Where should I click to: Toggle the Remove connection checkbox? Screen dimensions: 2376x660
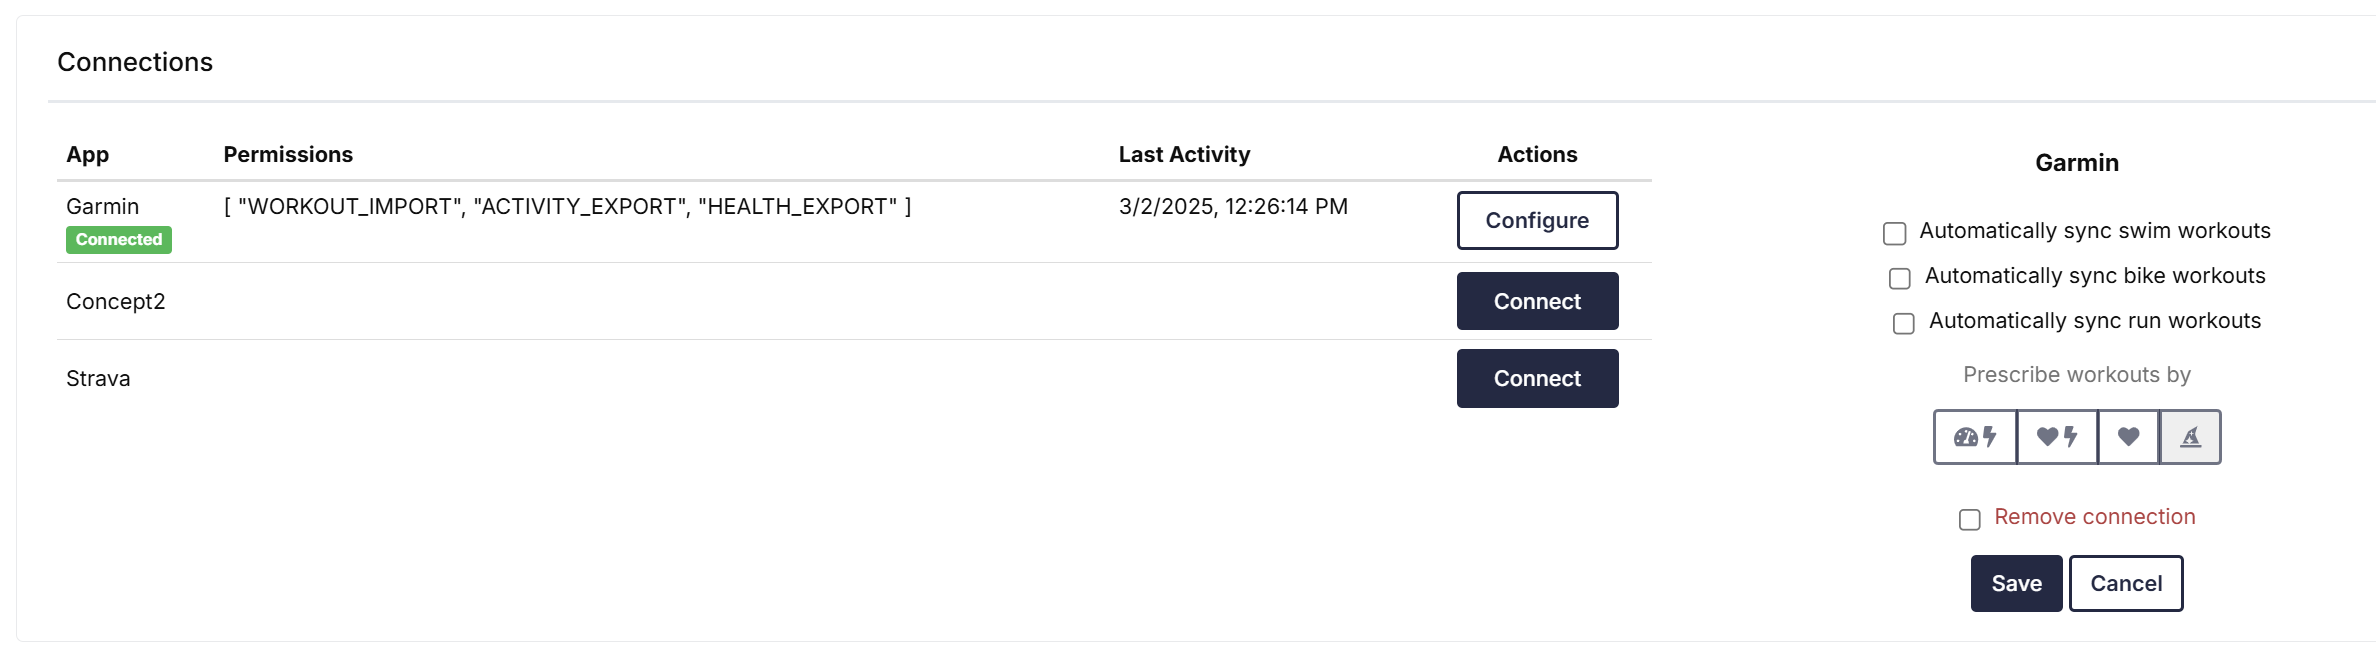click(1969, 519)
